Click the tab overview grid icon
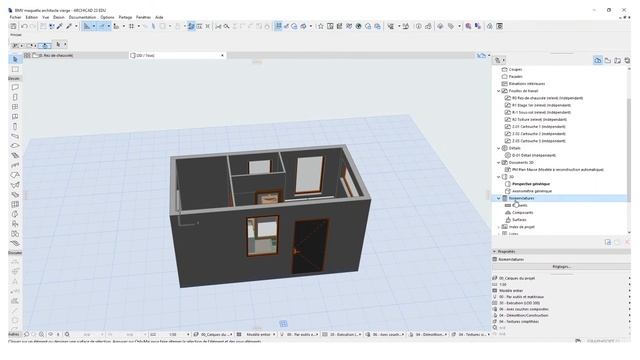The width and height of the screenshot is (640, 360). tap(27, 55)
